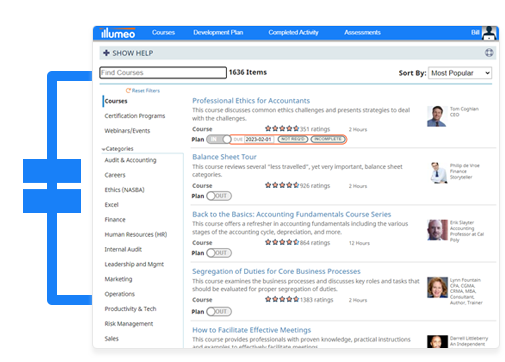Open Segregation of Duties for Core Business Processes
Screen dimensions: 505x362
276,271
